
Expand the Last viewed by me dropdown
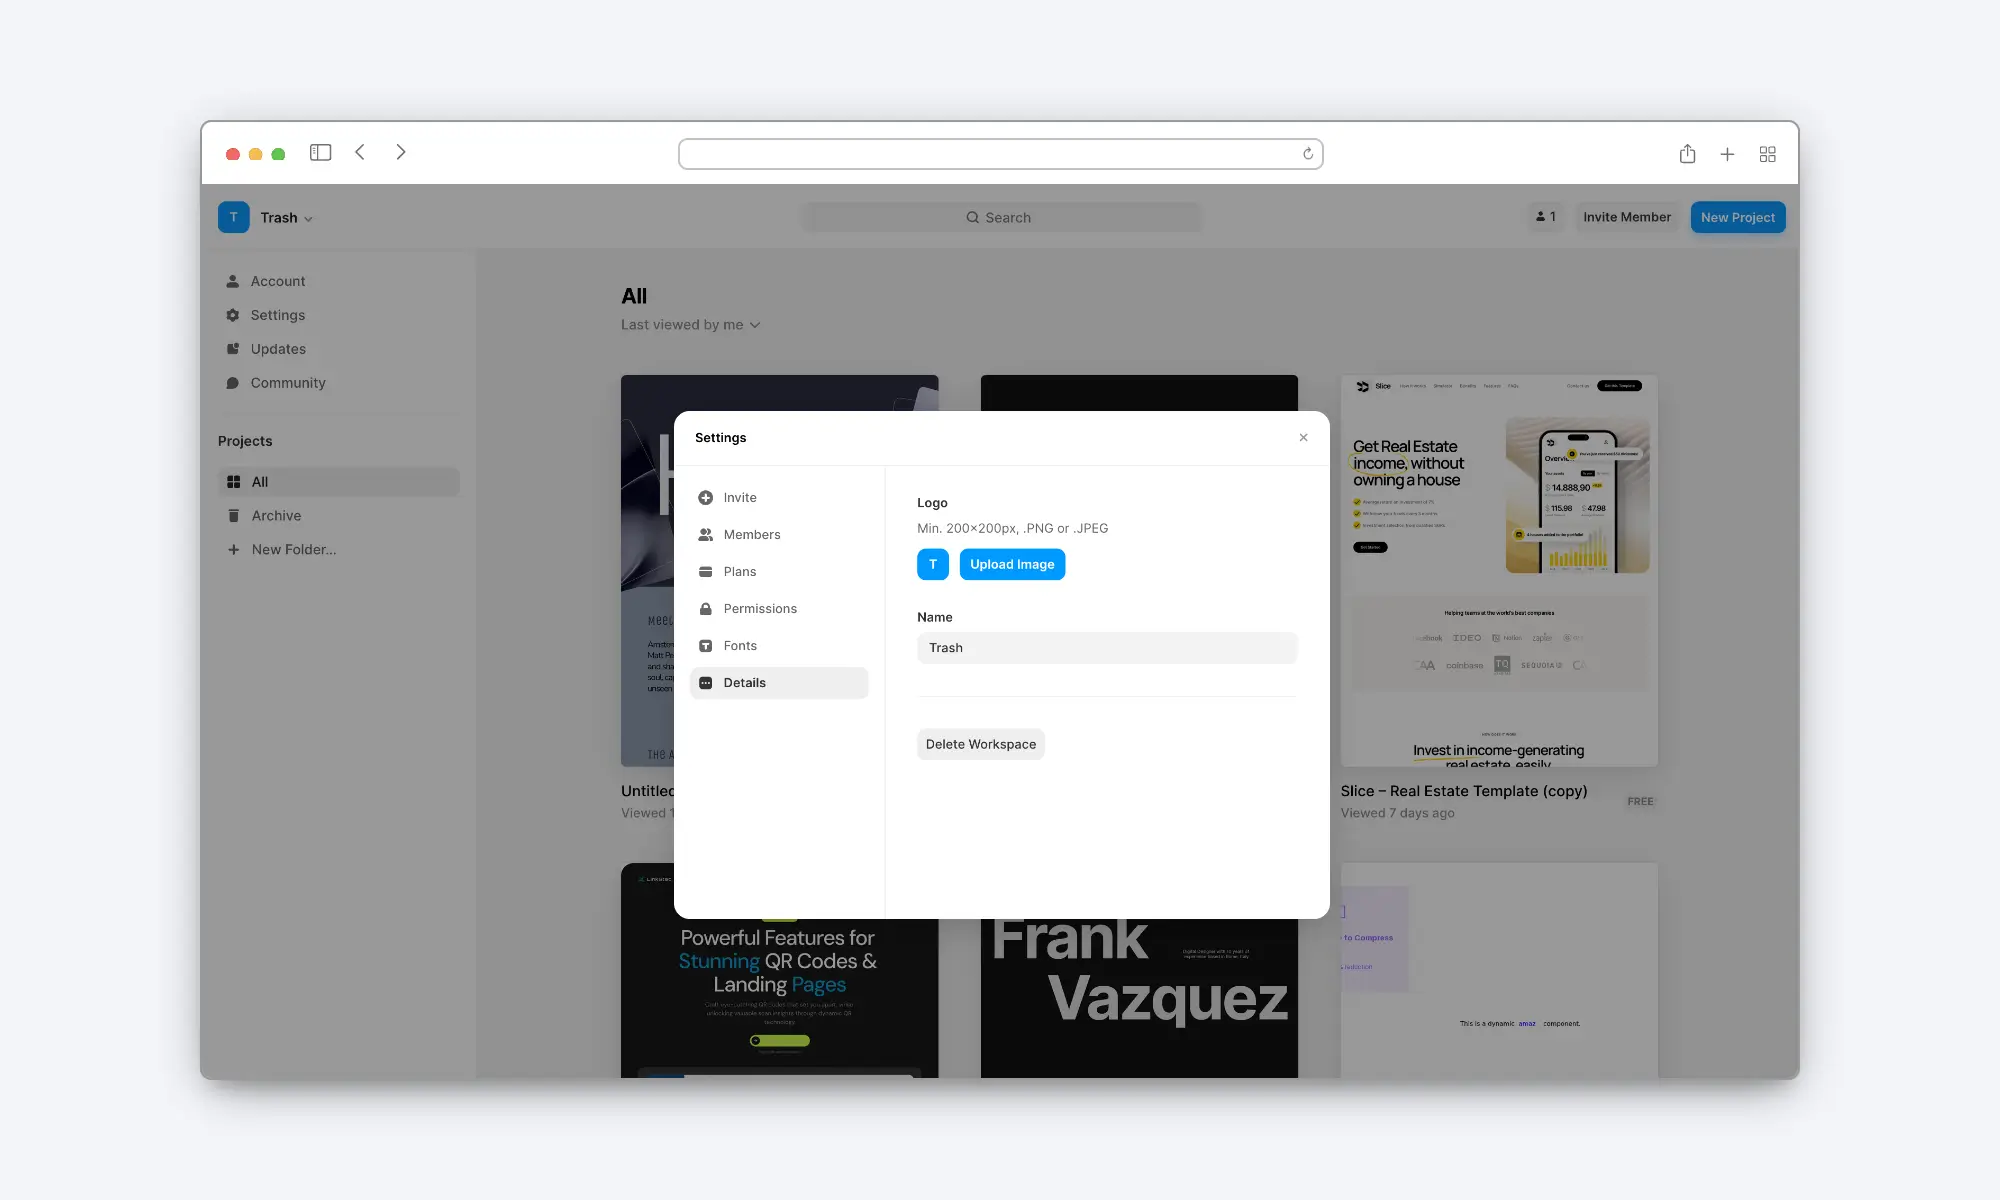pyautogui.click(x=690, y=324)
